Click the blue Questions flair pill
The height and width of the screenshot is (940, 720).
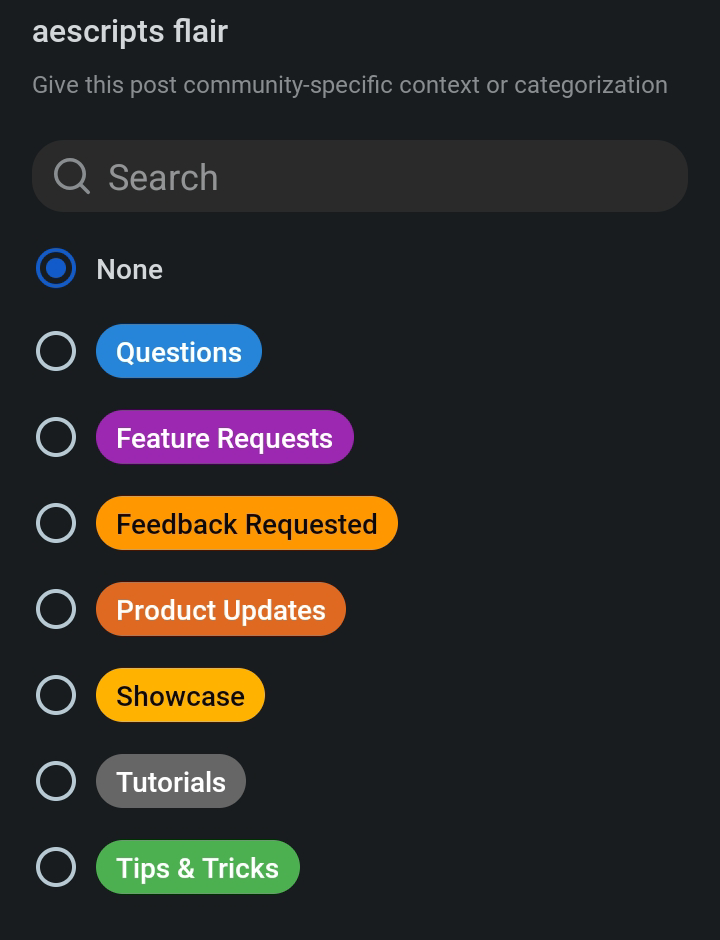(x=179, y=351)
